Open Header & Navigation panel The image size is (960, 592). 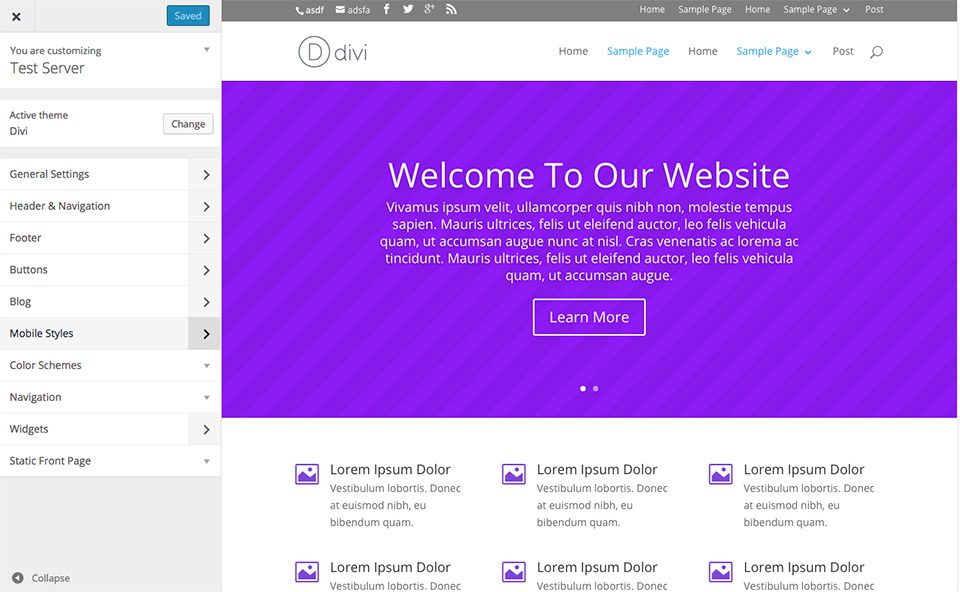coord(110,206)
